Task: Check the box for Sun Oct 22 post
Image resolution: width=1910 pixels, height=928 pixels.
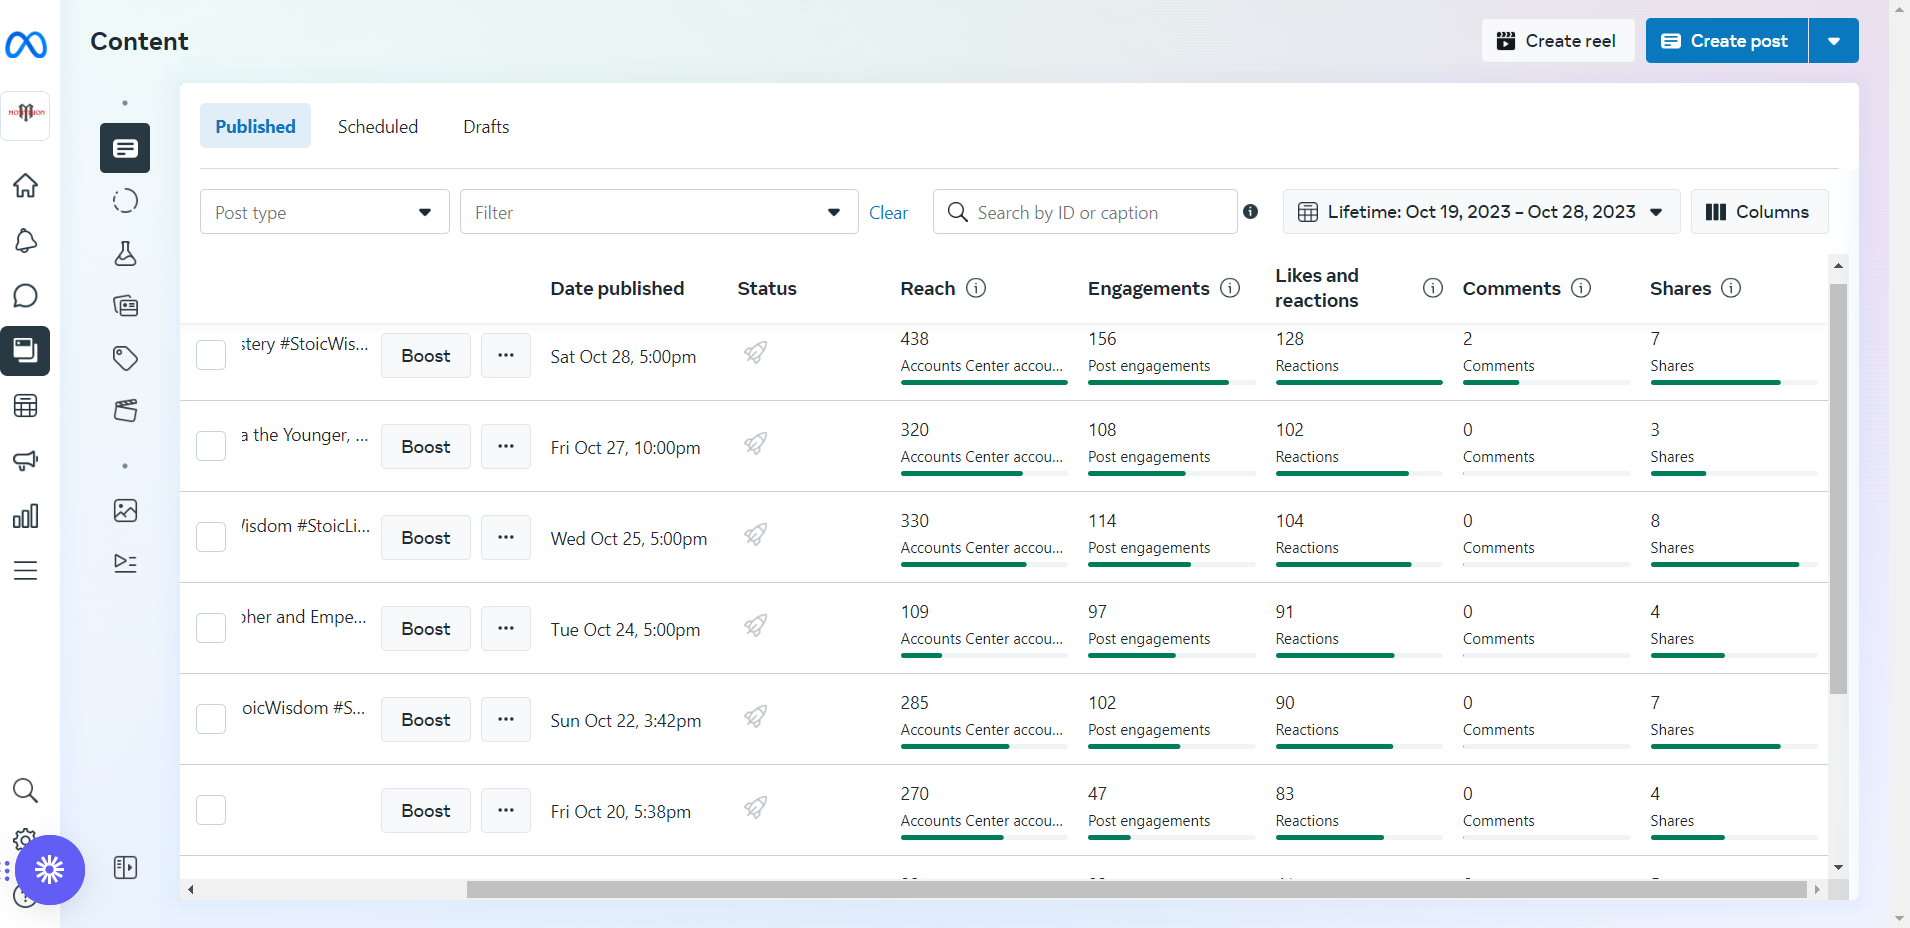Action: [211, 719]
